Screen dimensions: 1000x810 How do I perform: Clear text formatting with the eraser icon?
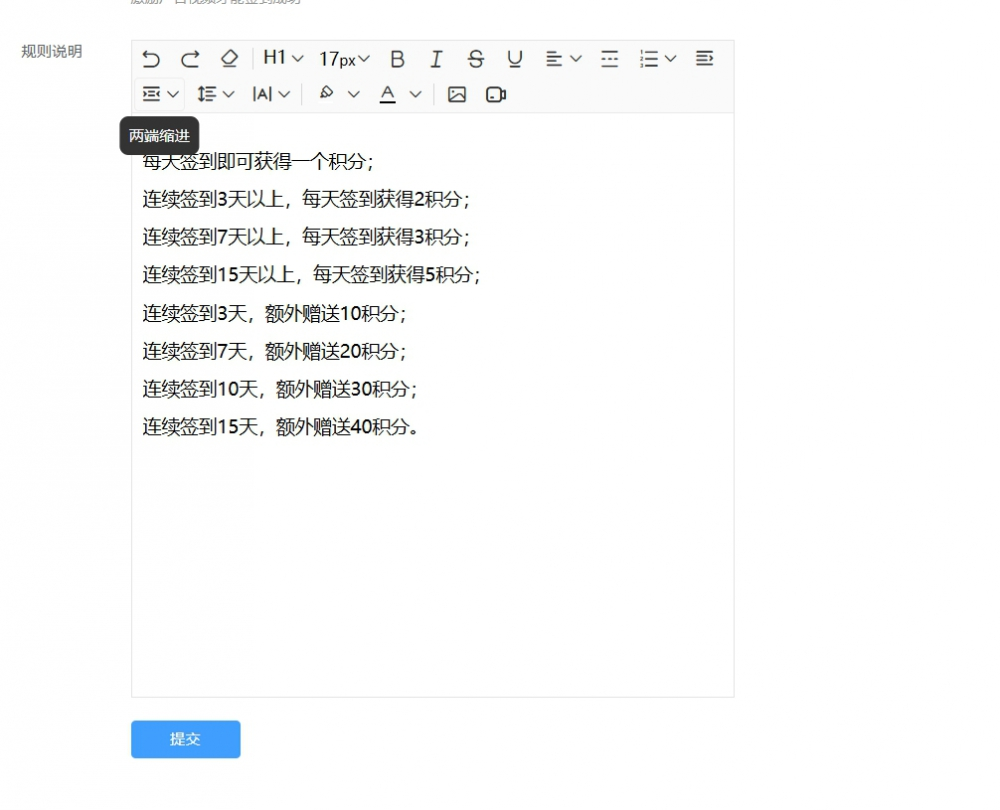point(229,59)
